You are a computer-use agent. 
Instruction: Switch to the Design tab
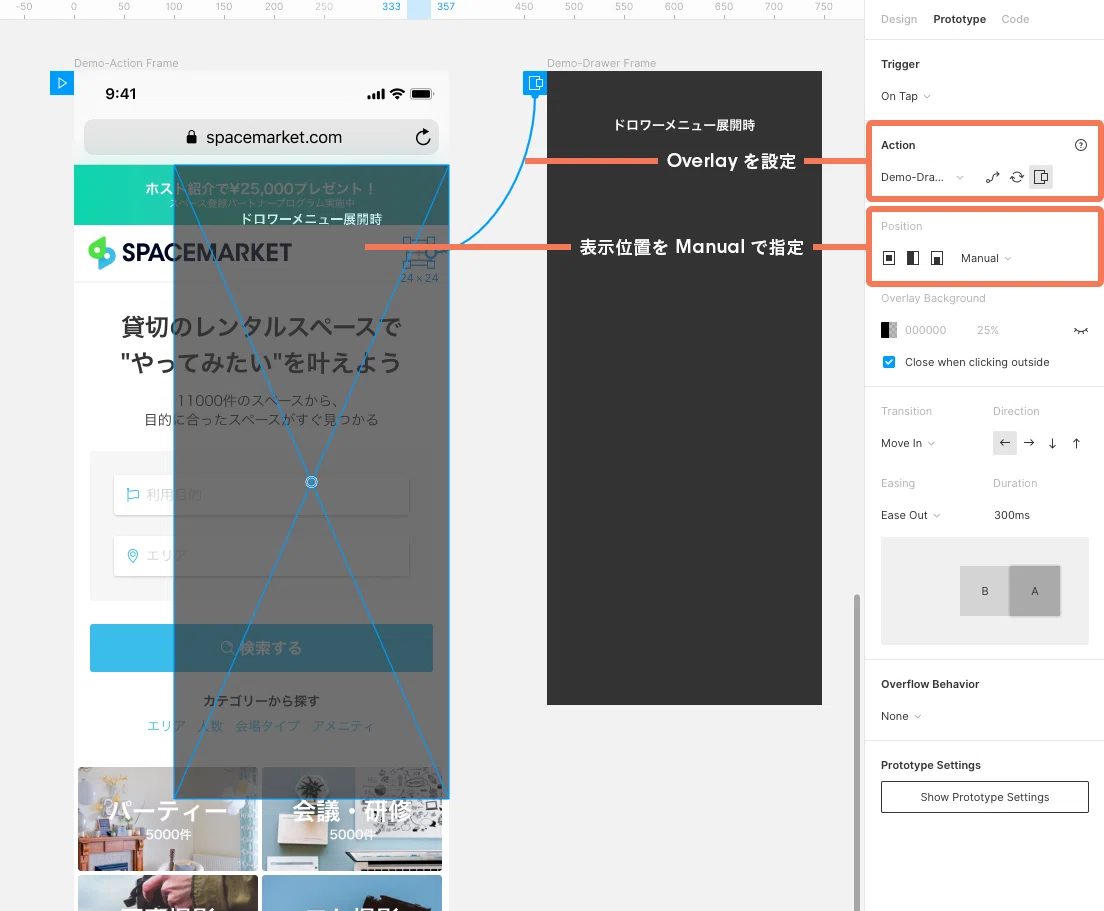[x=898, y=19]
